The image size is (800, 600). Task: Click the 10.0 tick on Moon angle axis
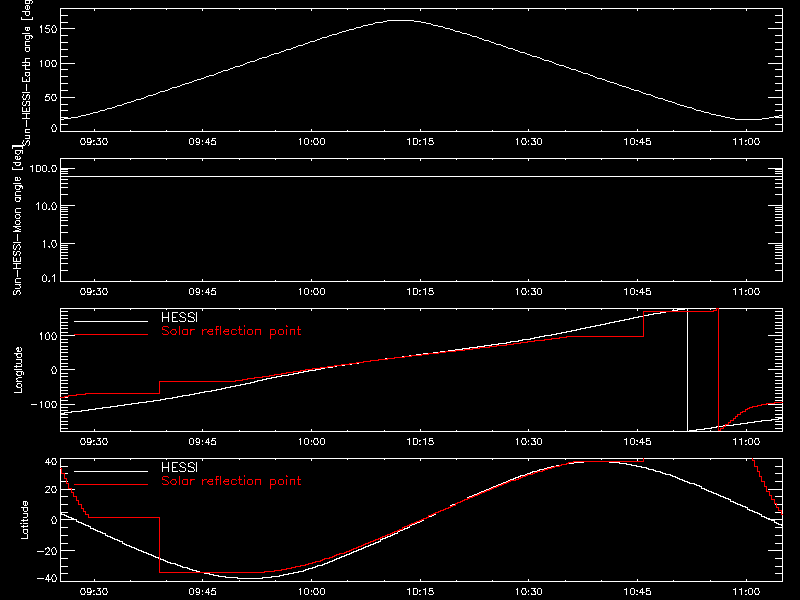pyautogui.click(x=46, y=206)
